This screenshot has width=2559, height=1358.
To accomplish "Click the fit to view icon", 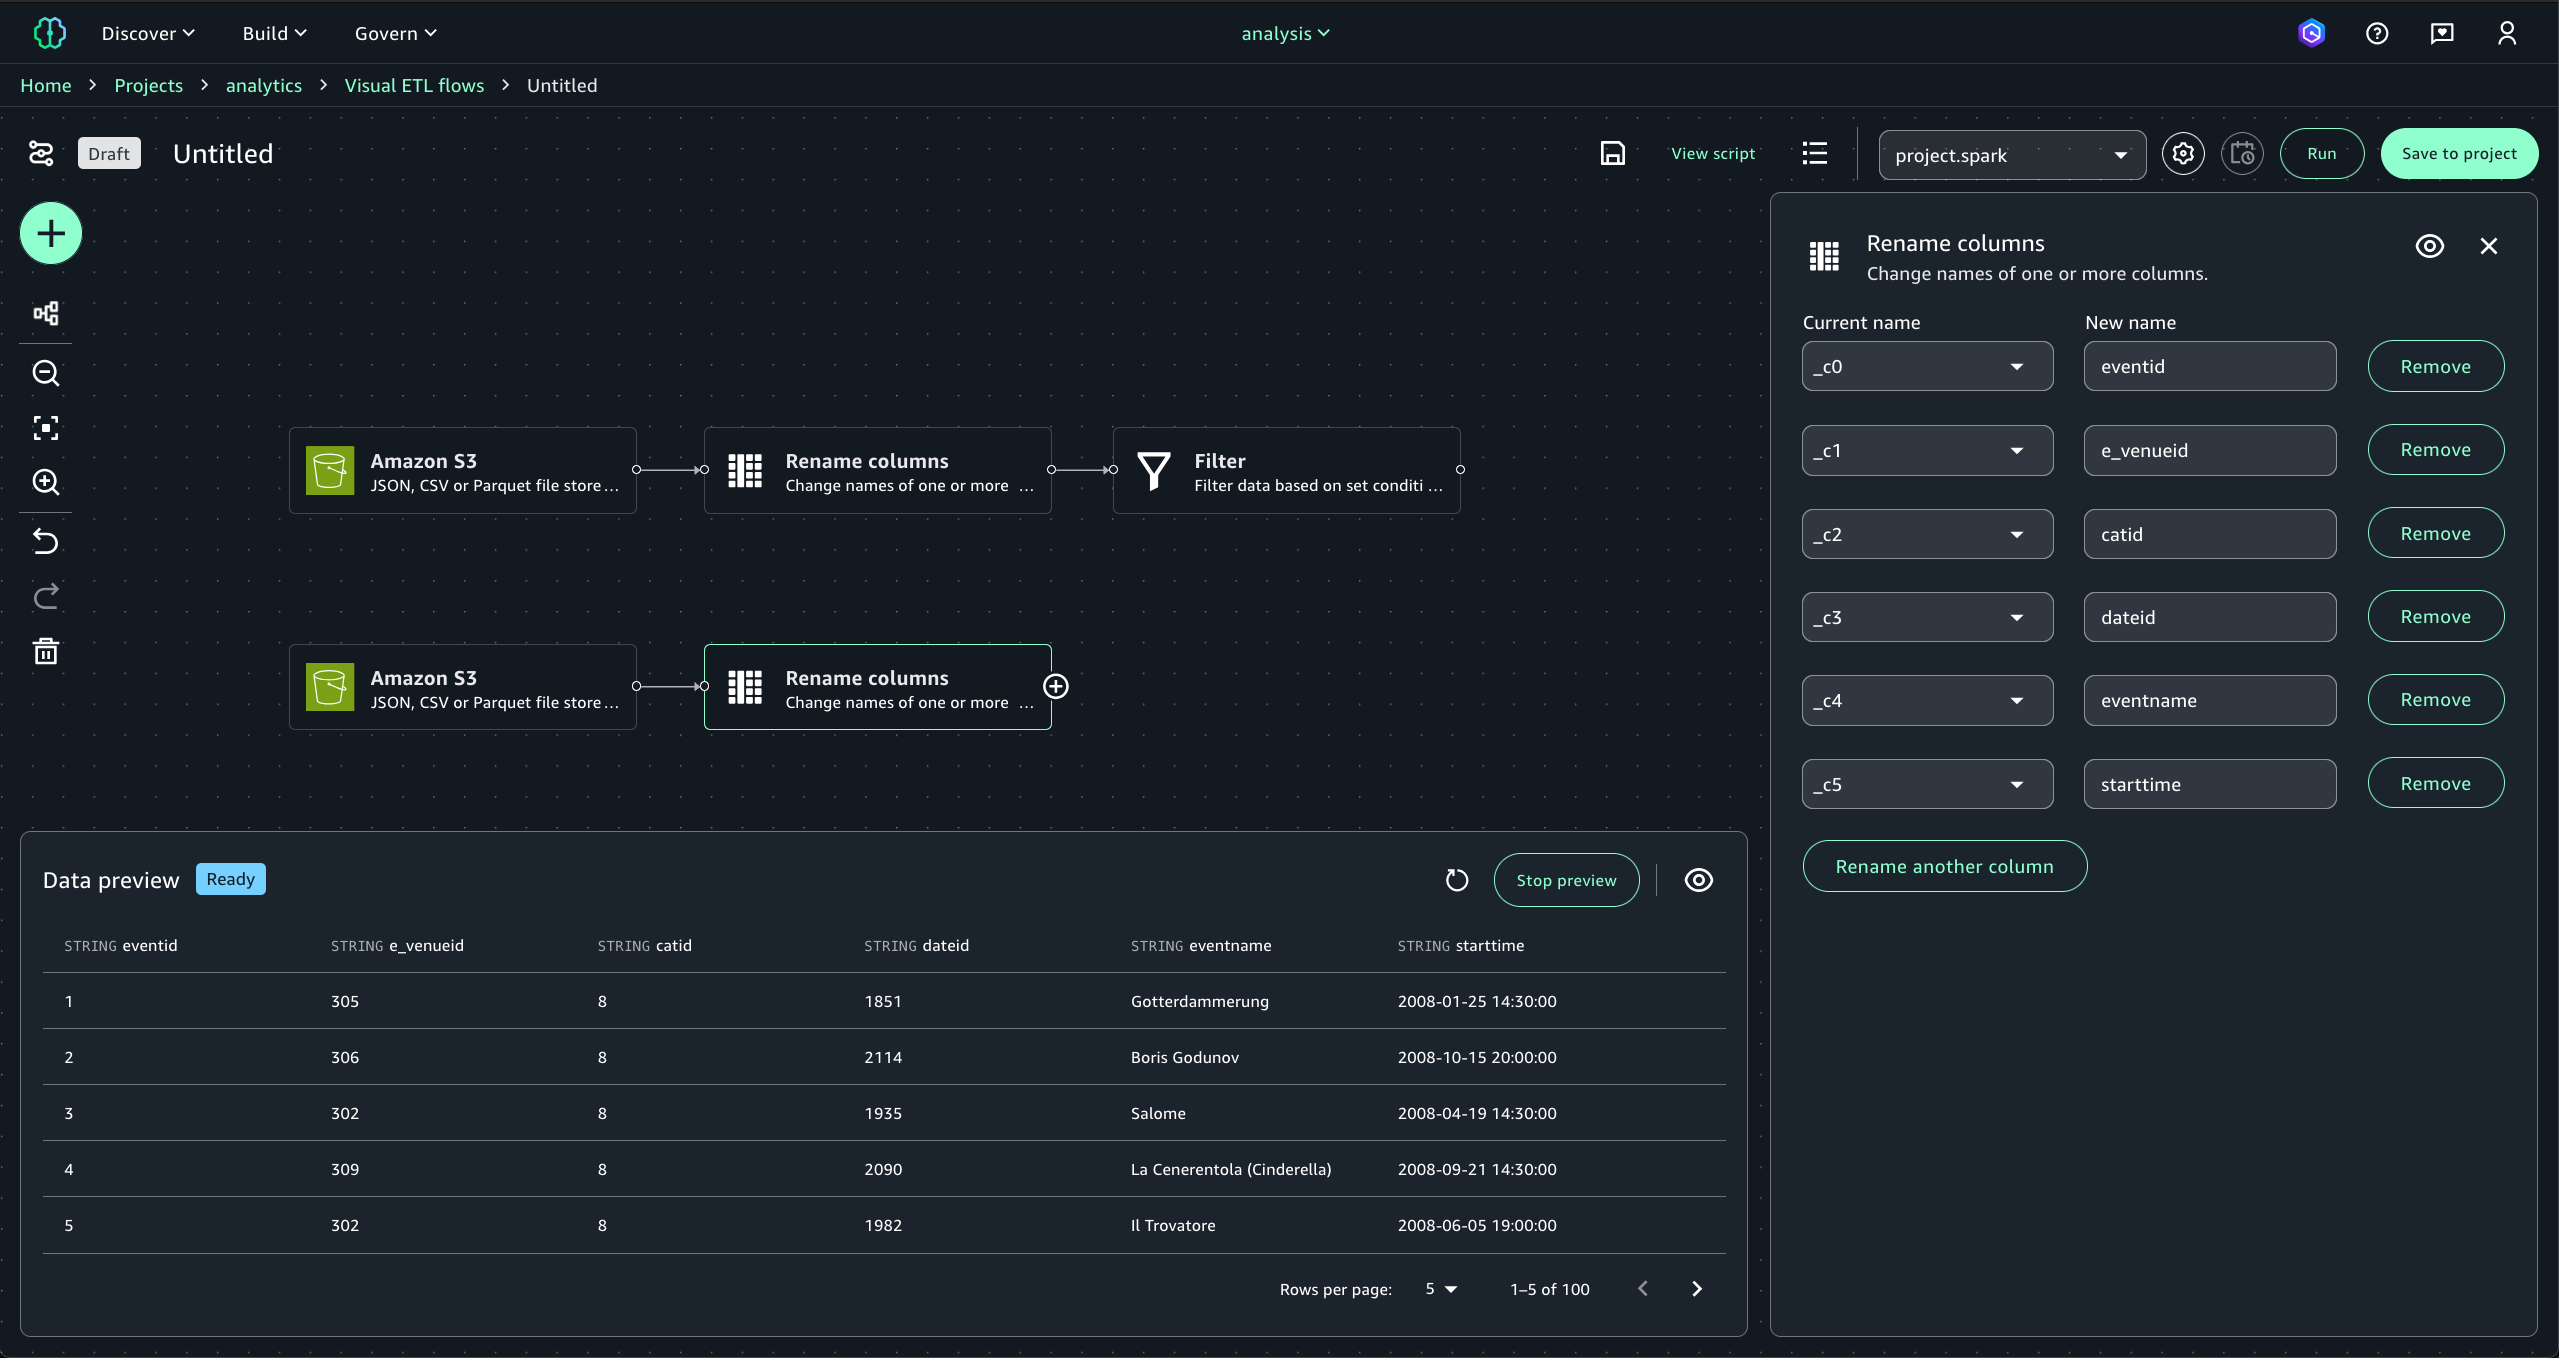I will (x=46, y=428).
